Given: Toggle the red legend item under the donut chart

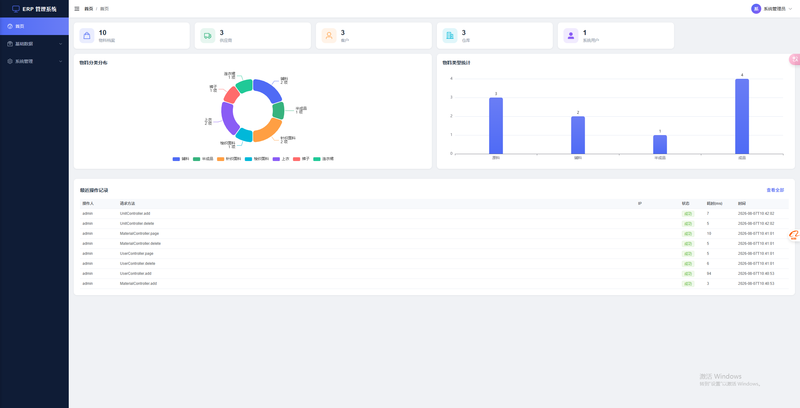Looking at the screenshot, I should click(x=301, y=159).
